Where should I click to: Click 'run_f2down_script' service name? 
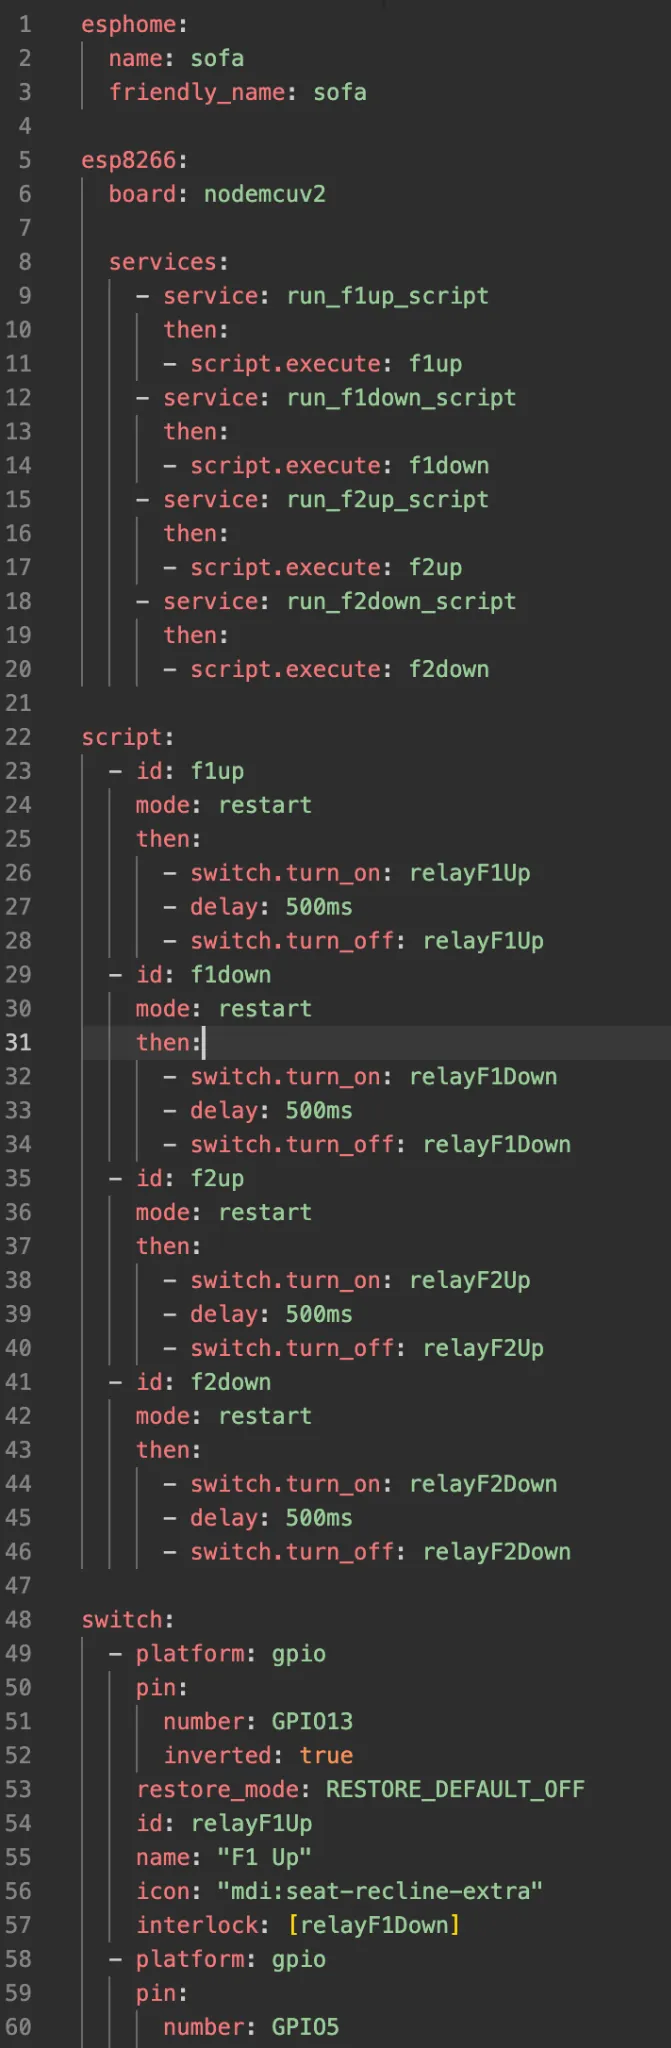click(401, 602)
